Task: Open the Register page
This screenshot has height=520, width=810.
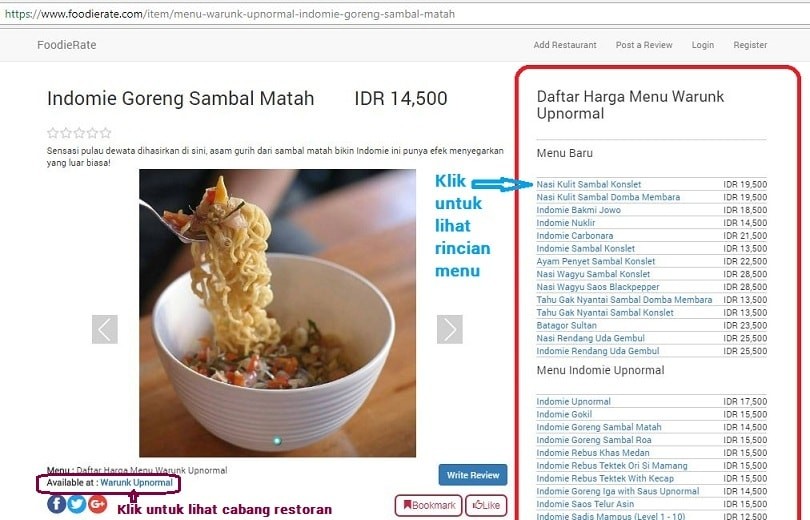Action: 750,45
